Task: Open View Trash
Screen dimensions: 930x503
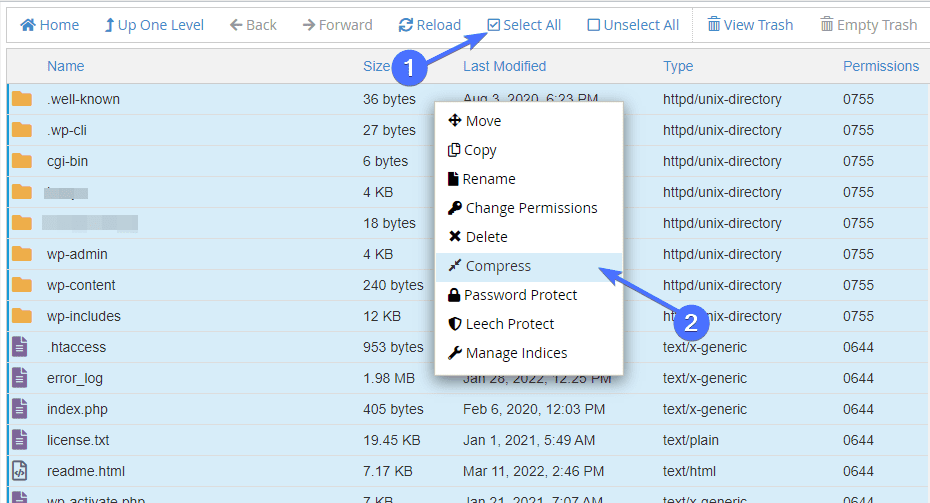Action: pos(750,25)
